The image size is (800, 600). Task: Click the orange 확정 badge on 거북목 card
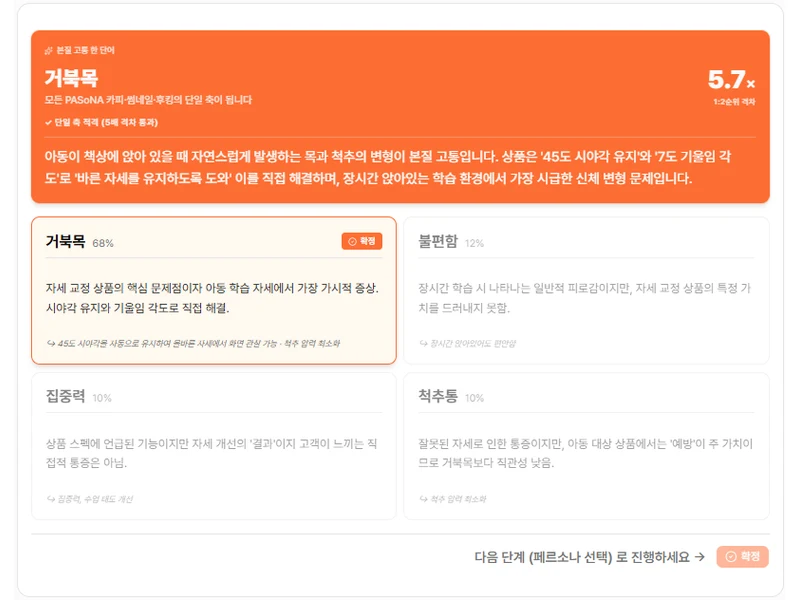click(x=362, y=241)
